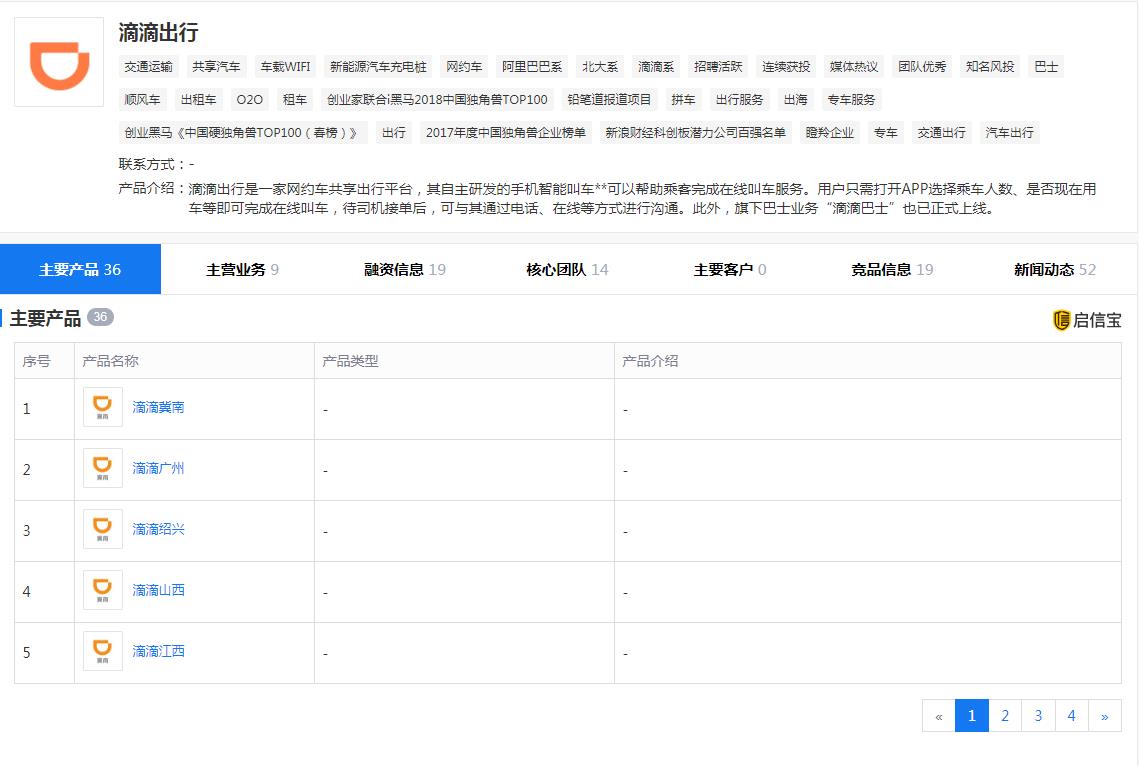This screenshot has width=1139, height=766.
Task: Select pagination page 1
Action: [x=971, y=716]
